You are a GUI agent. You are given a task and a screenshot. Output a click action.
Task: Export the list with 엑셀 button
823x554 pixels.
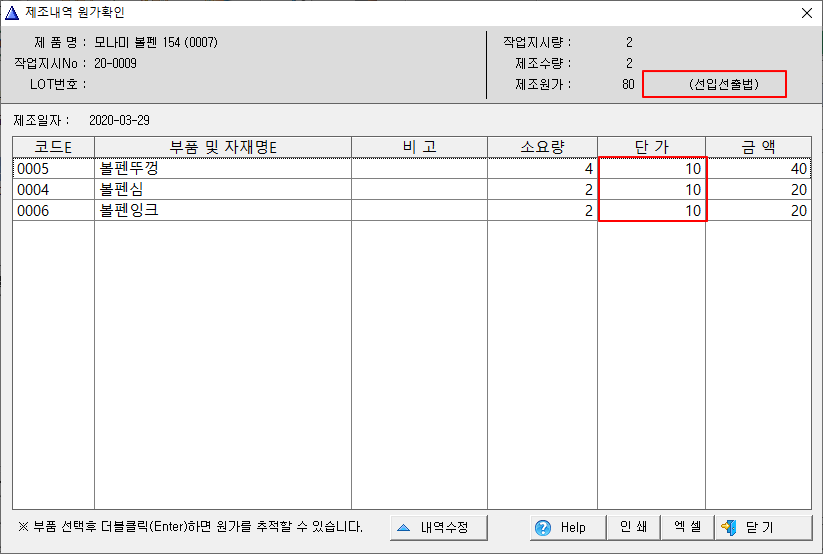pos(688,527)
